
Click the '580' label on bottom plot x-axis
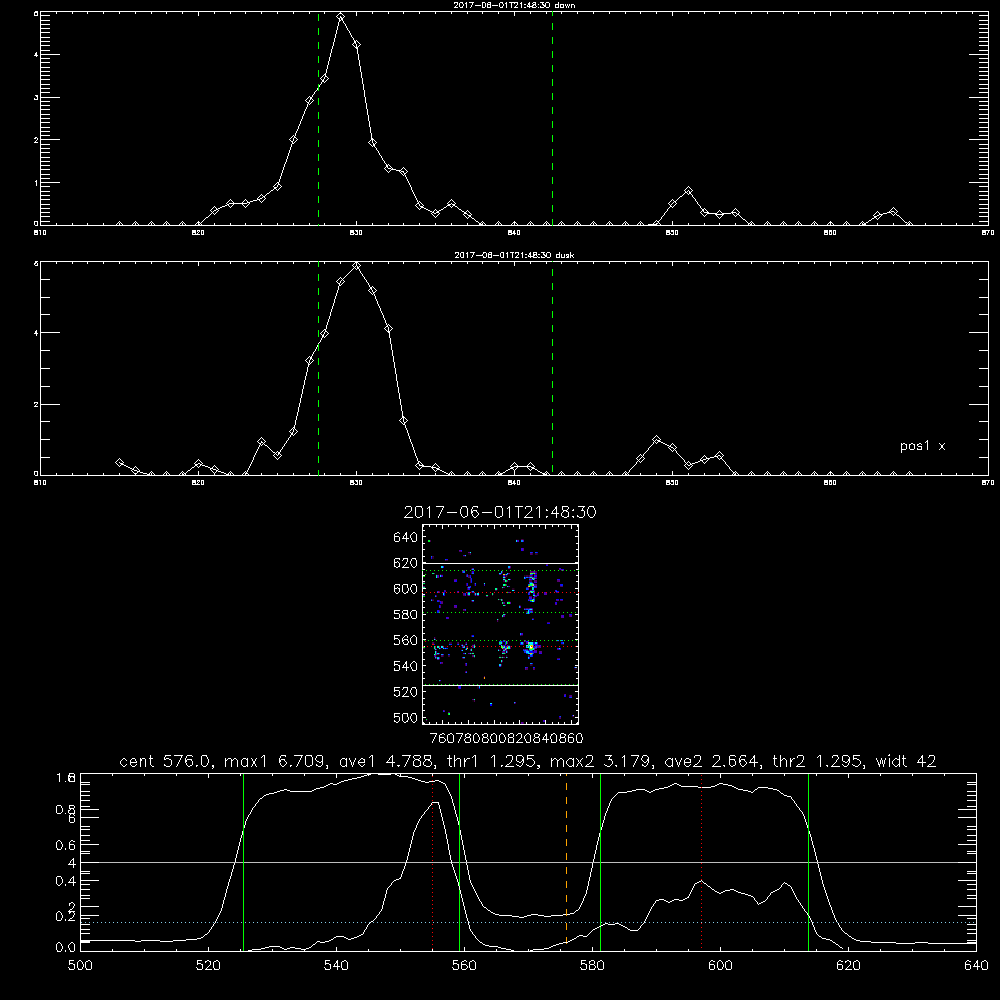592,966
